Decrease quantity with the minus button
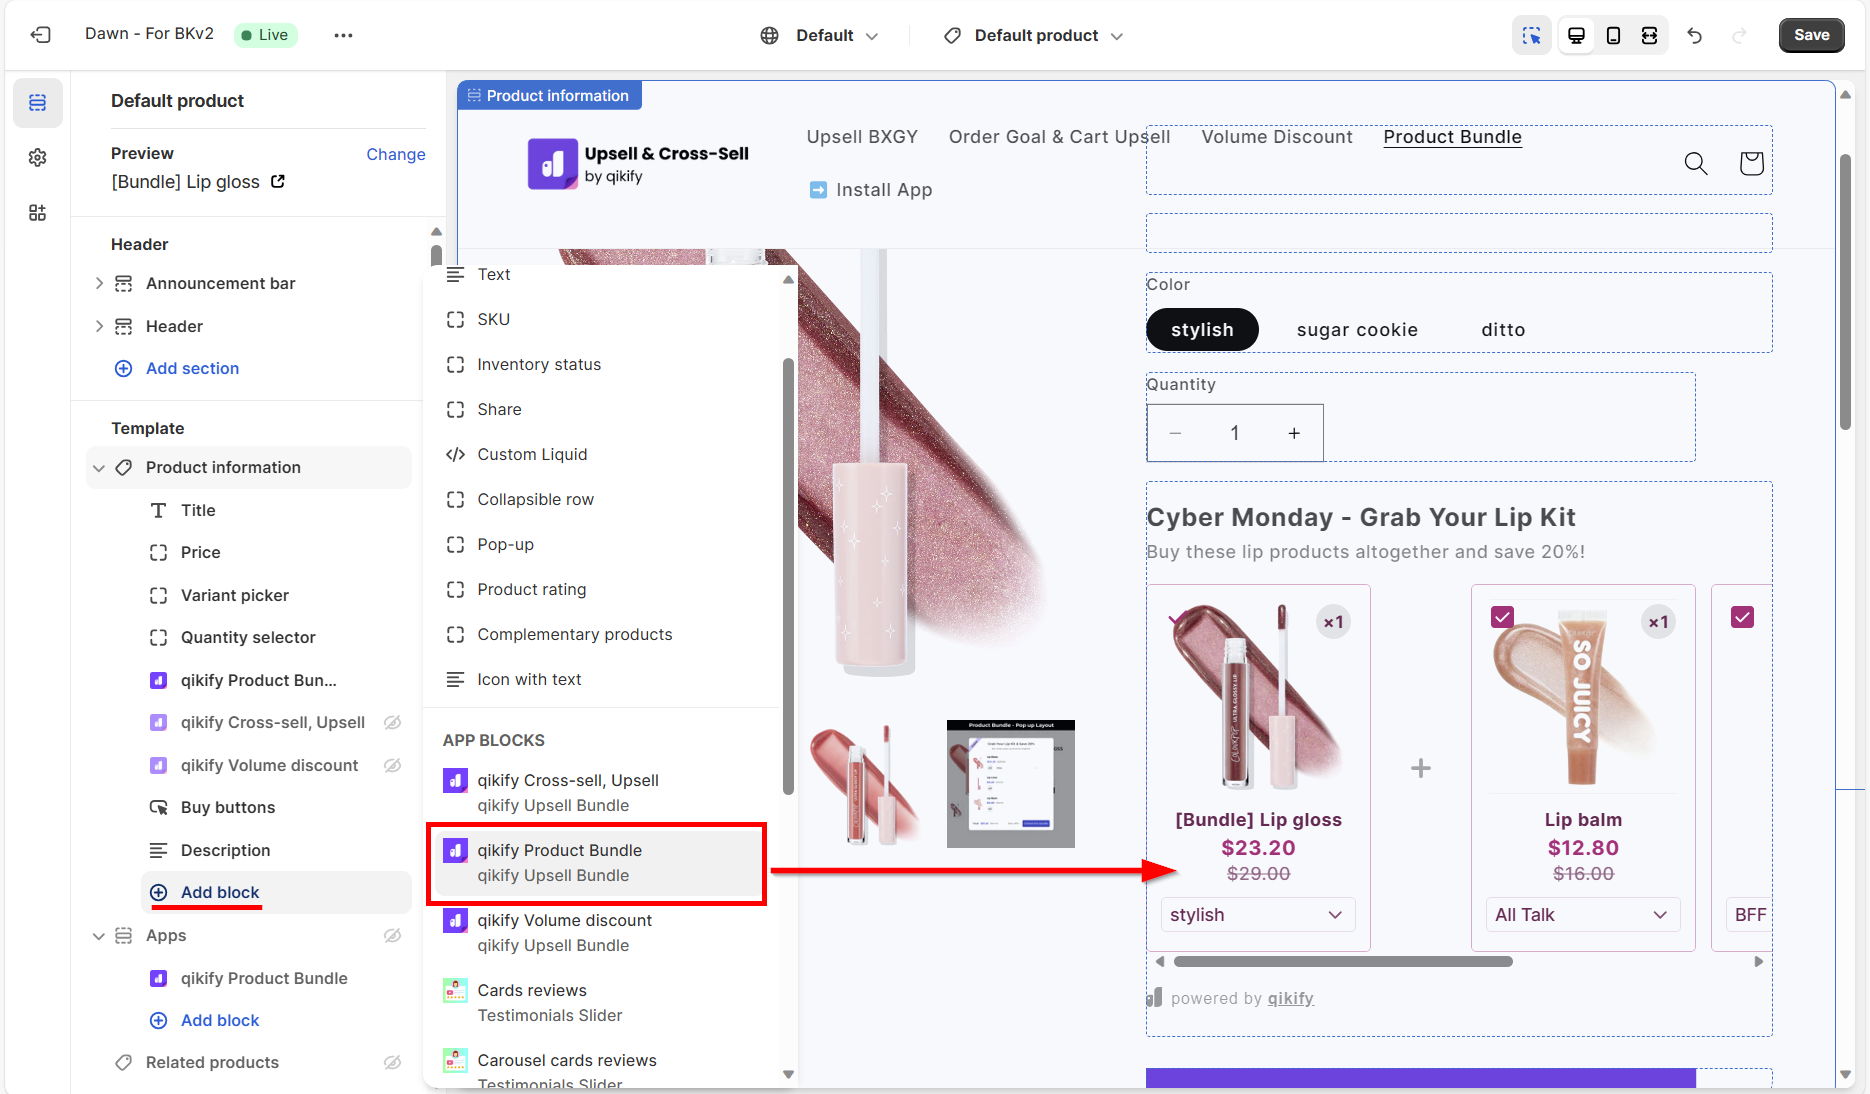 [x=1176, y=433]
